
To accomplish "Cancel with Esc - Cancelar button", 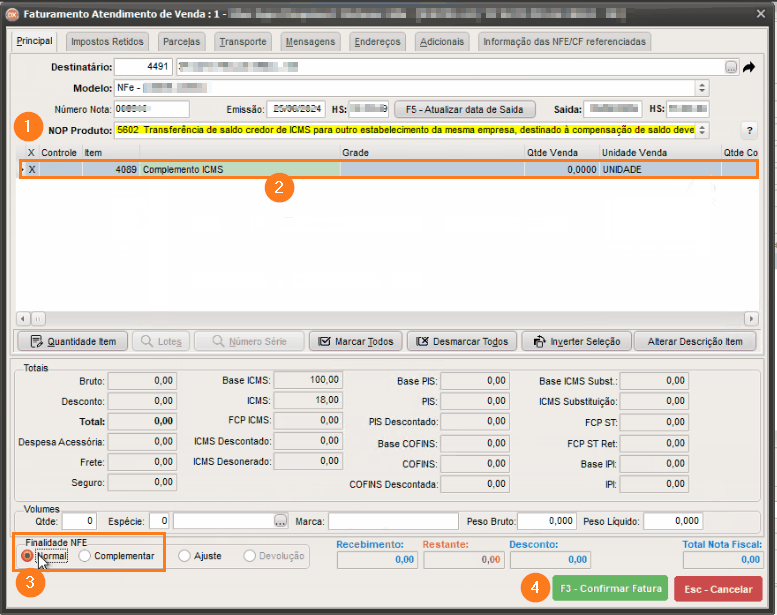I will coord(719,589).
